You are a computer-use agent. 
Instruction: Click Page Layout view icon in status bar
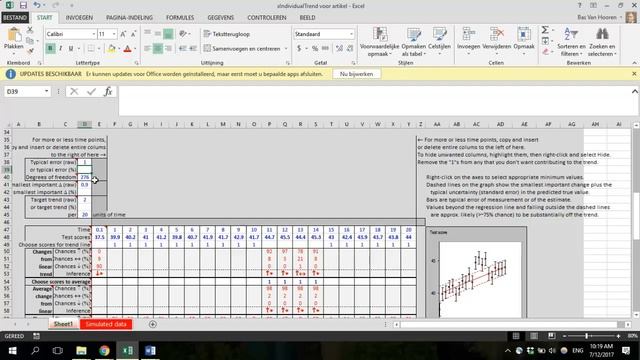[x=533, y=336]
